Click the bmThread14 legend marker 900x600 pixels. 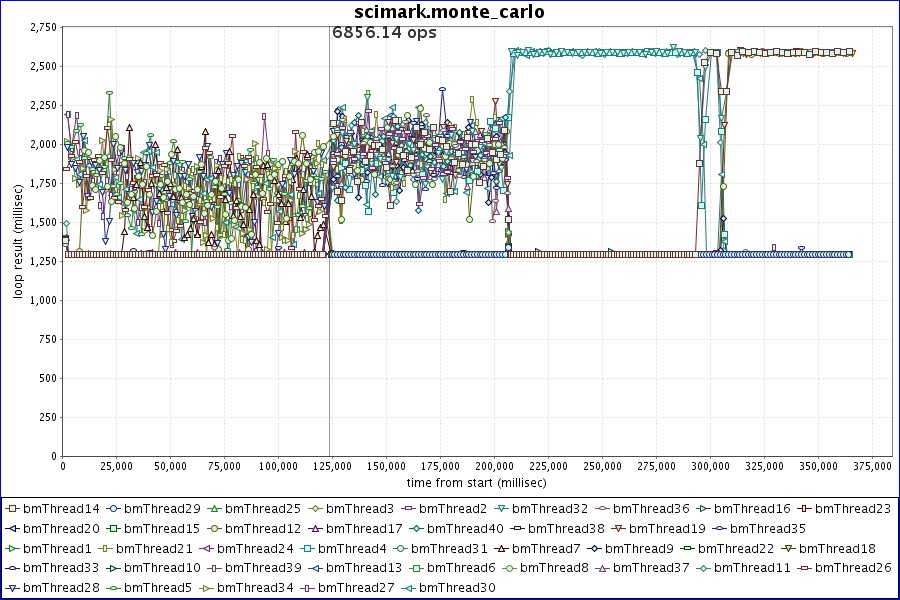(x=12, y=509)
